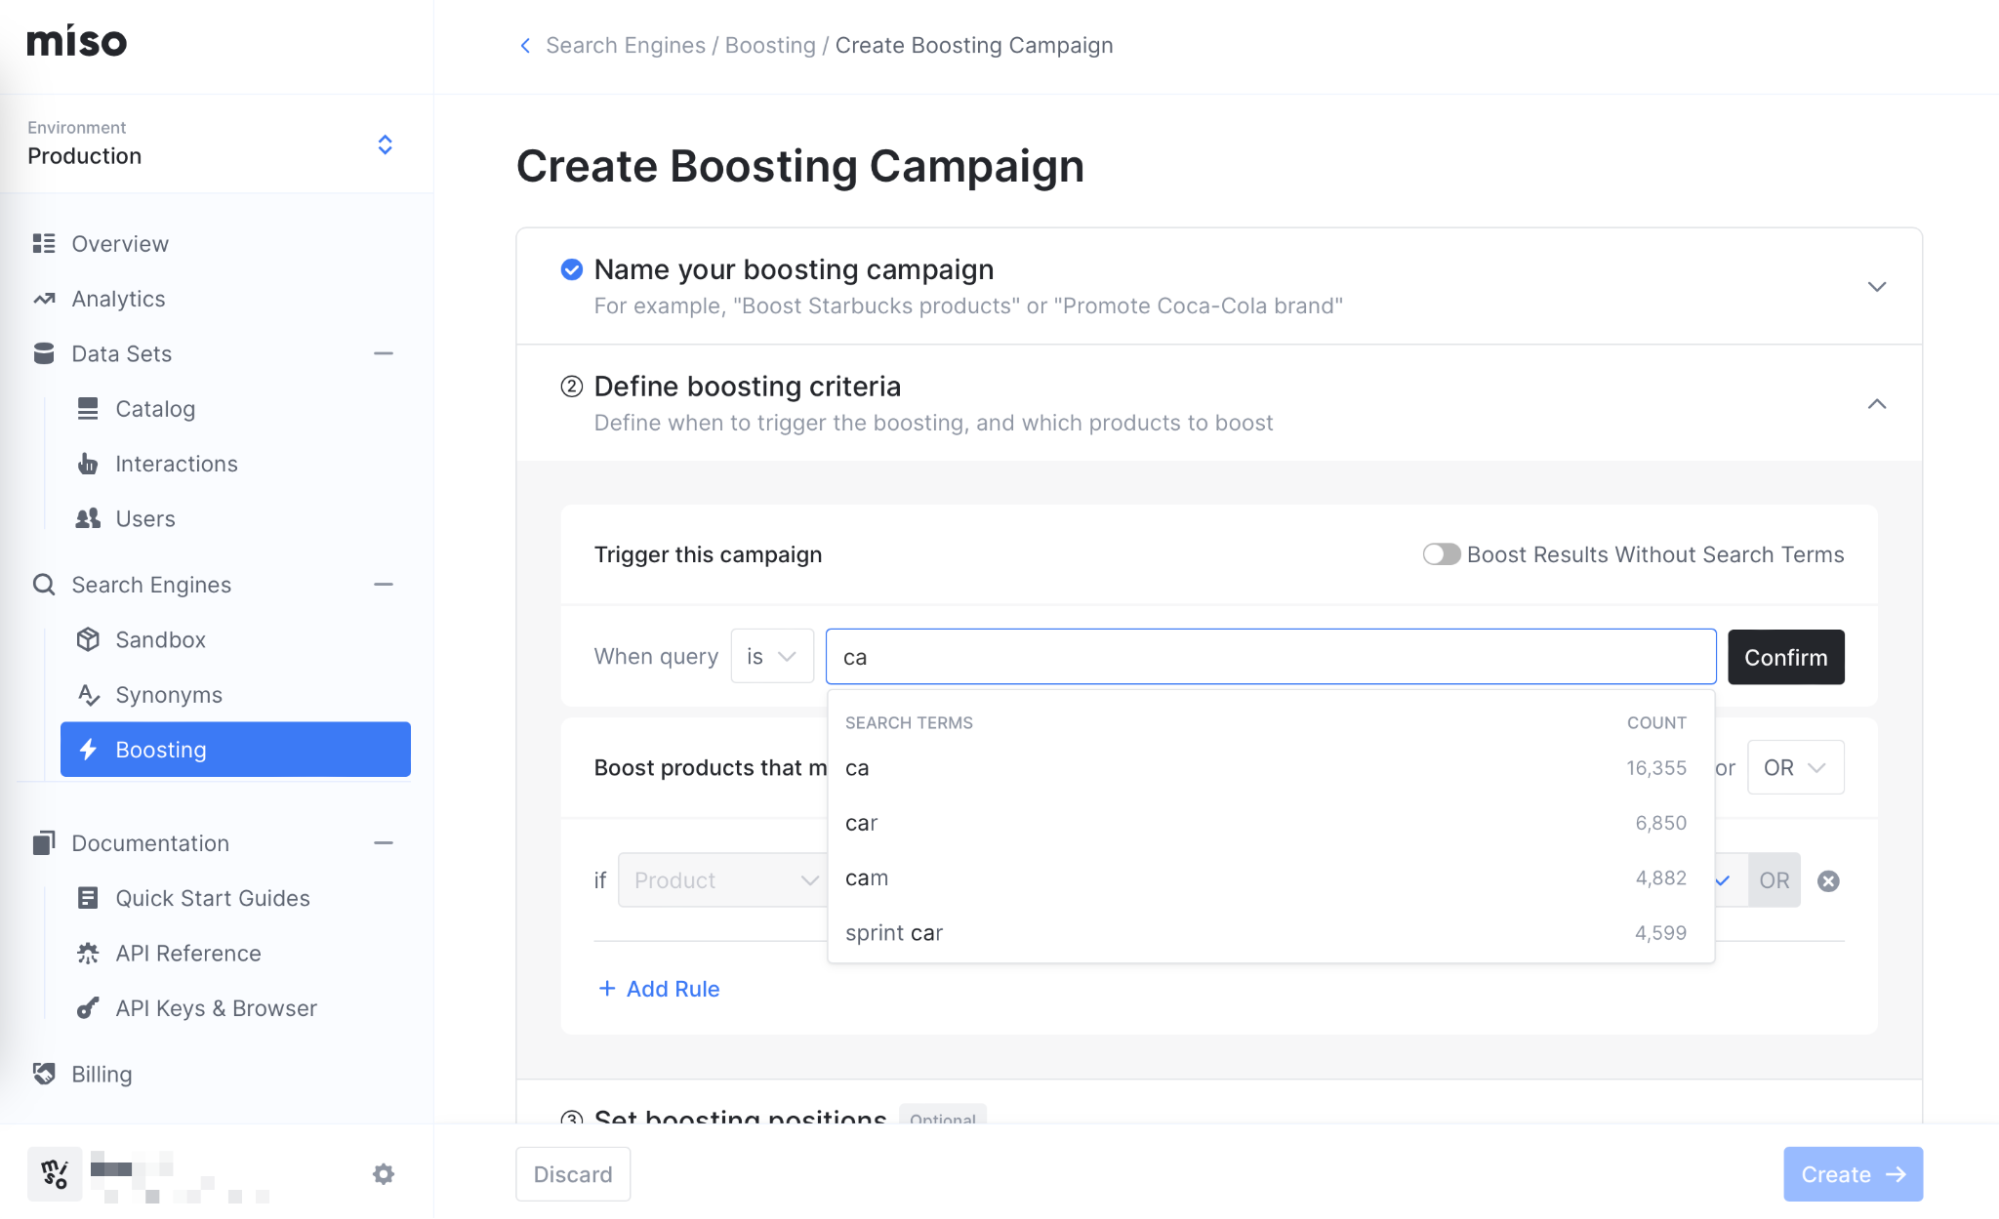1999x1219 pixels.
Task: Click the Analytics trend icon
Action: (43, 299)
